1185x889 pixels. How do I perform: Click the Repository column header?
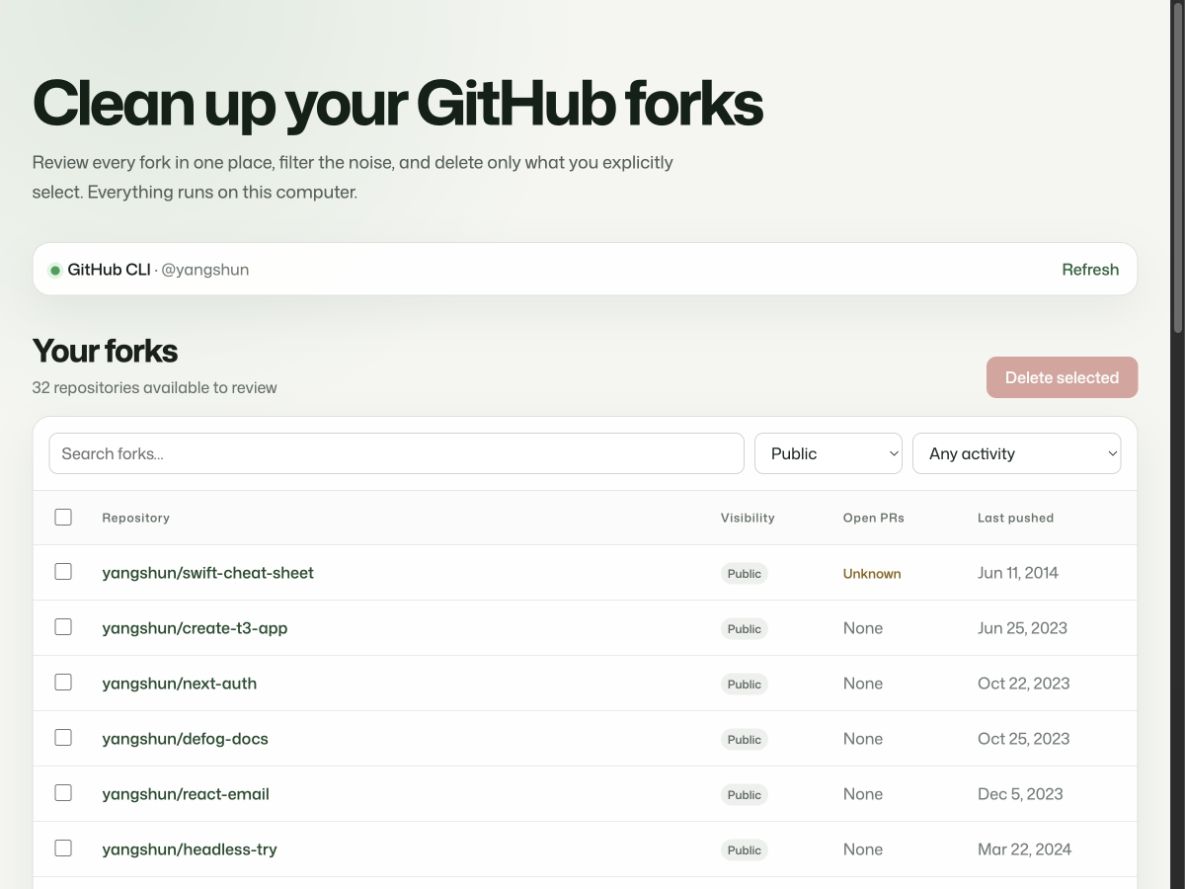(136, 518)
